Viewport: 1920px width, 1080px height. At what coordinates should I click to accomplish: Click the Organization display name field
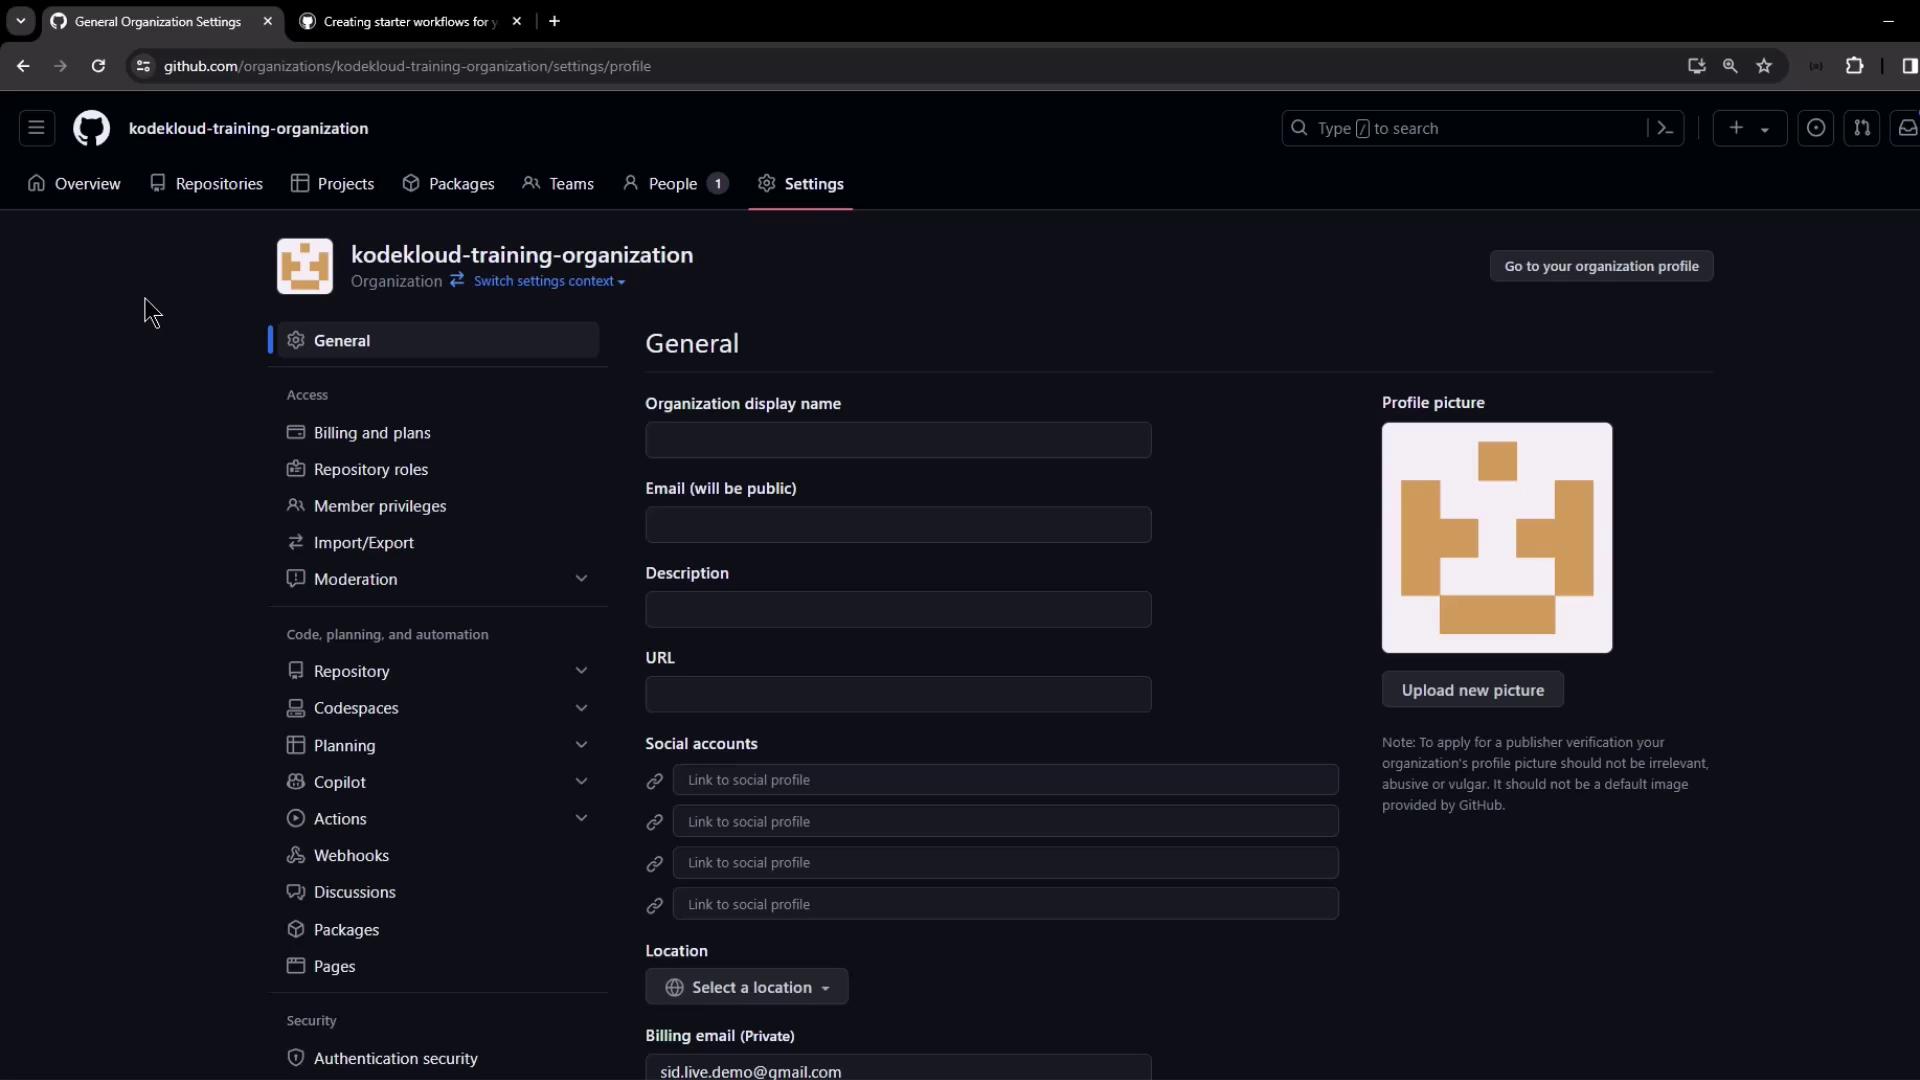click(898, 440)
